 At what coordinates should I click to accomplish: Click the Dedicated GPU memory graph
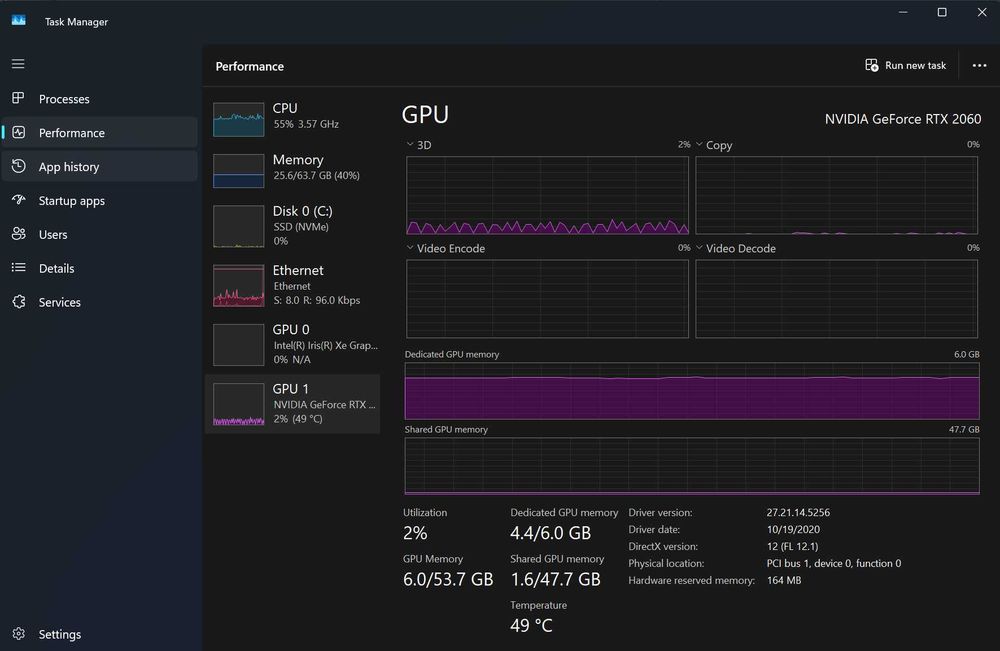tap(692, 391)
